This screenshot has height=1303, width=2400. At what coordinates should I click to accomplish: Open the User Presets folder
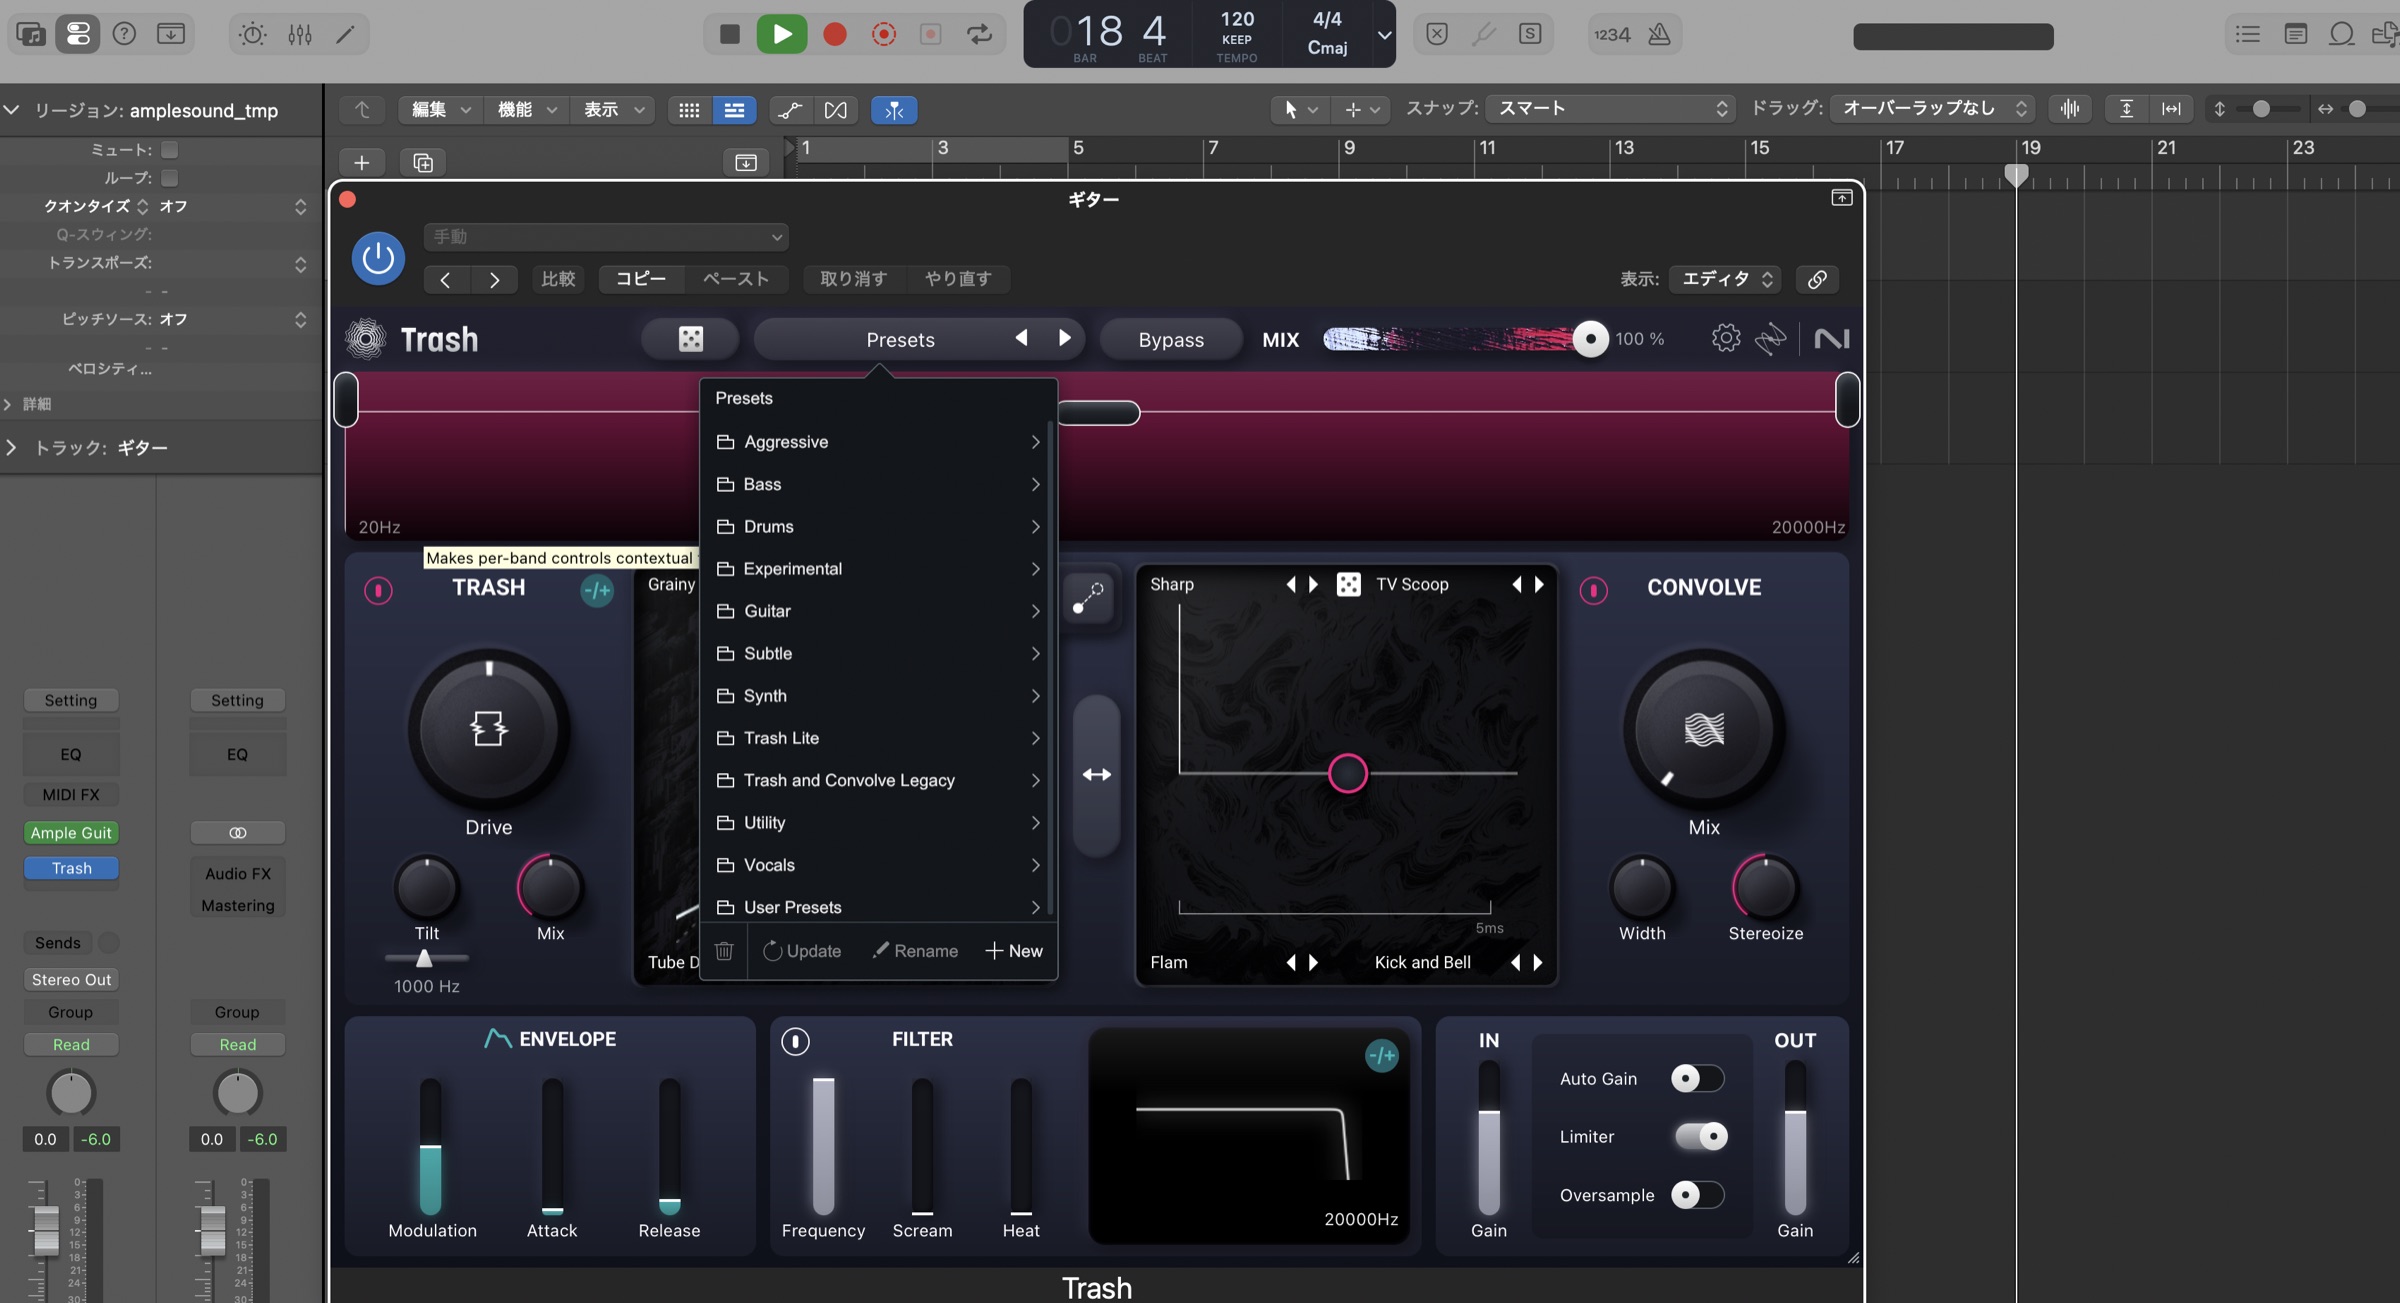878,907
